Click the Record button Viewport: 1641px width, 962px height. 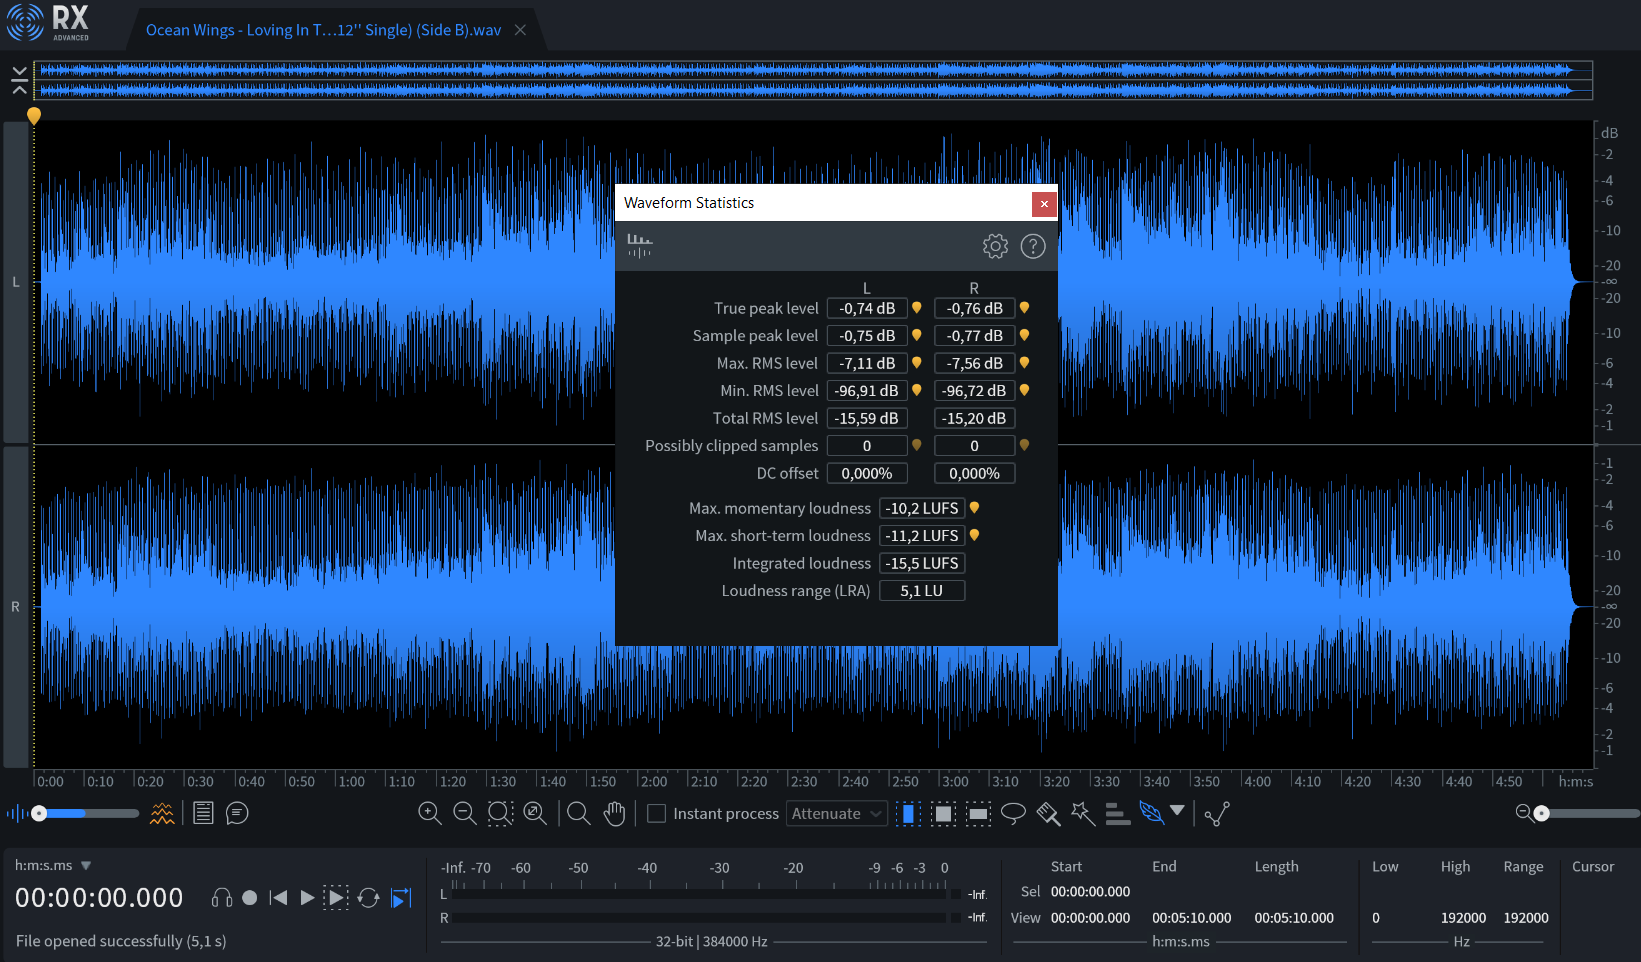[x=250, y=898]
